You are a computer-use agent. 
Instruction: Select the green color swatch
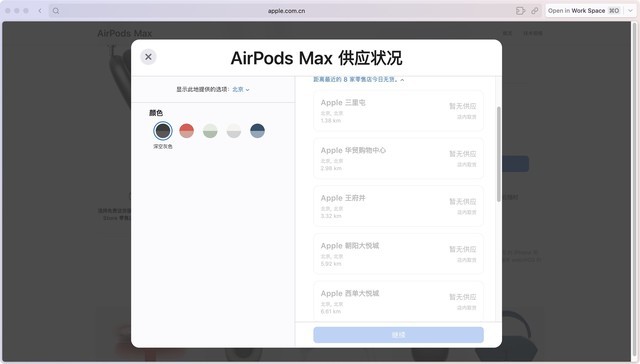coord(210,131)
